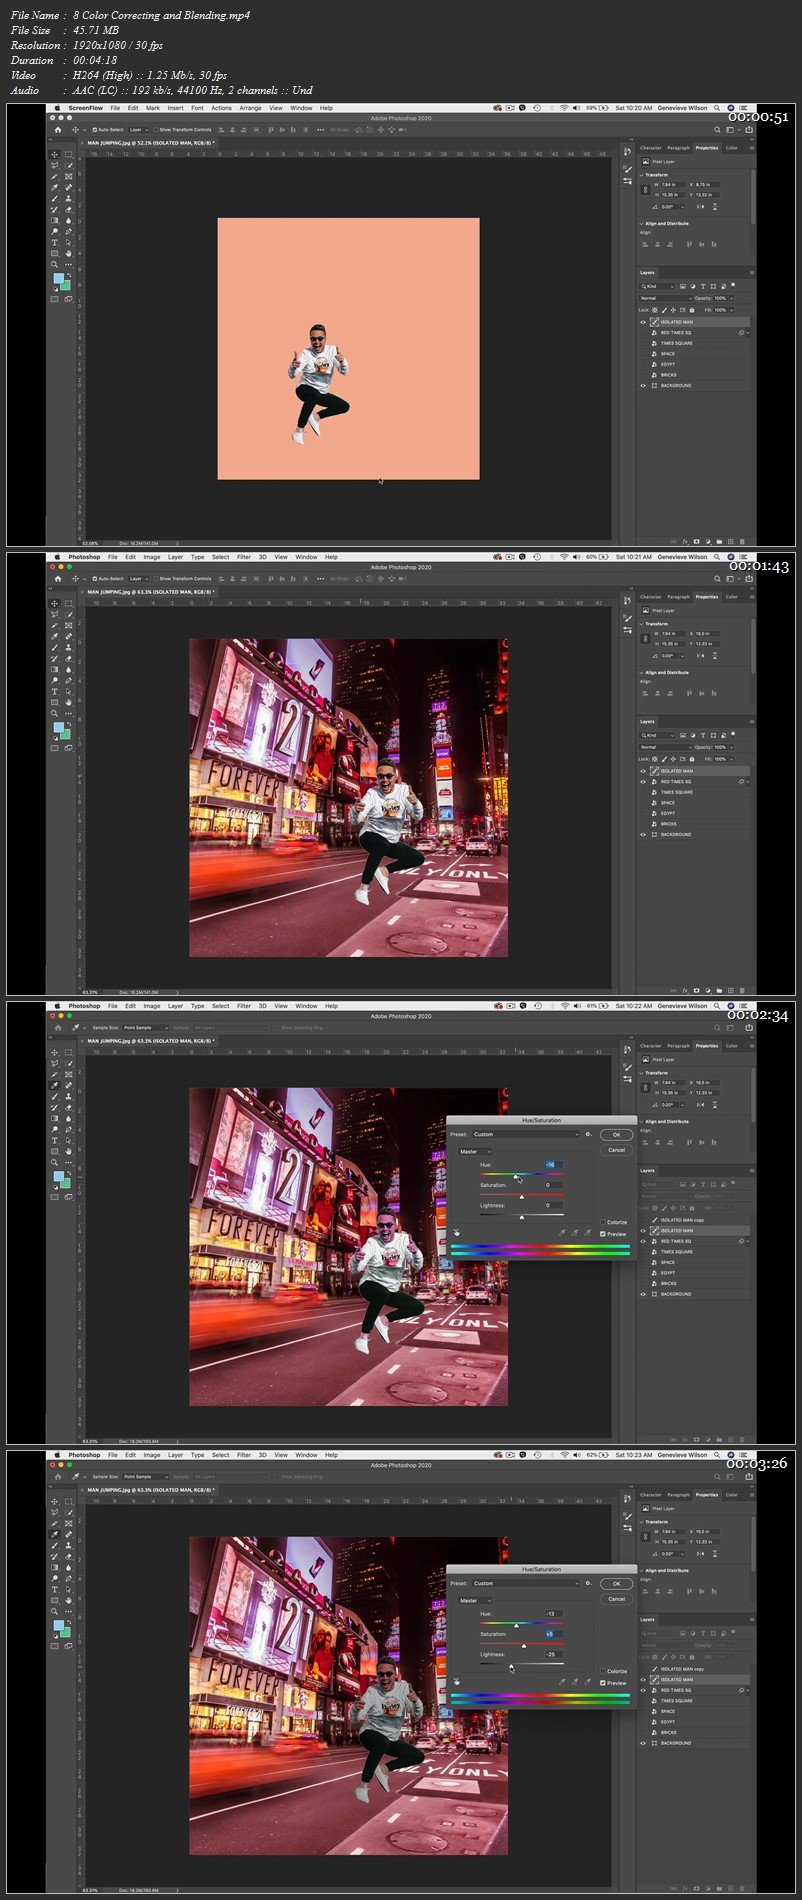Click the subtract-from-sample eyedropper in 00:03:26 dialog
802x1900 pixels.
coord(588,1682)
